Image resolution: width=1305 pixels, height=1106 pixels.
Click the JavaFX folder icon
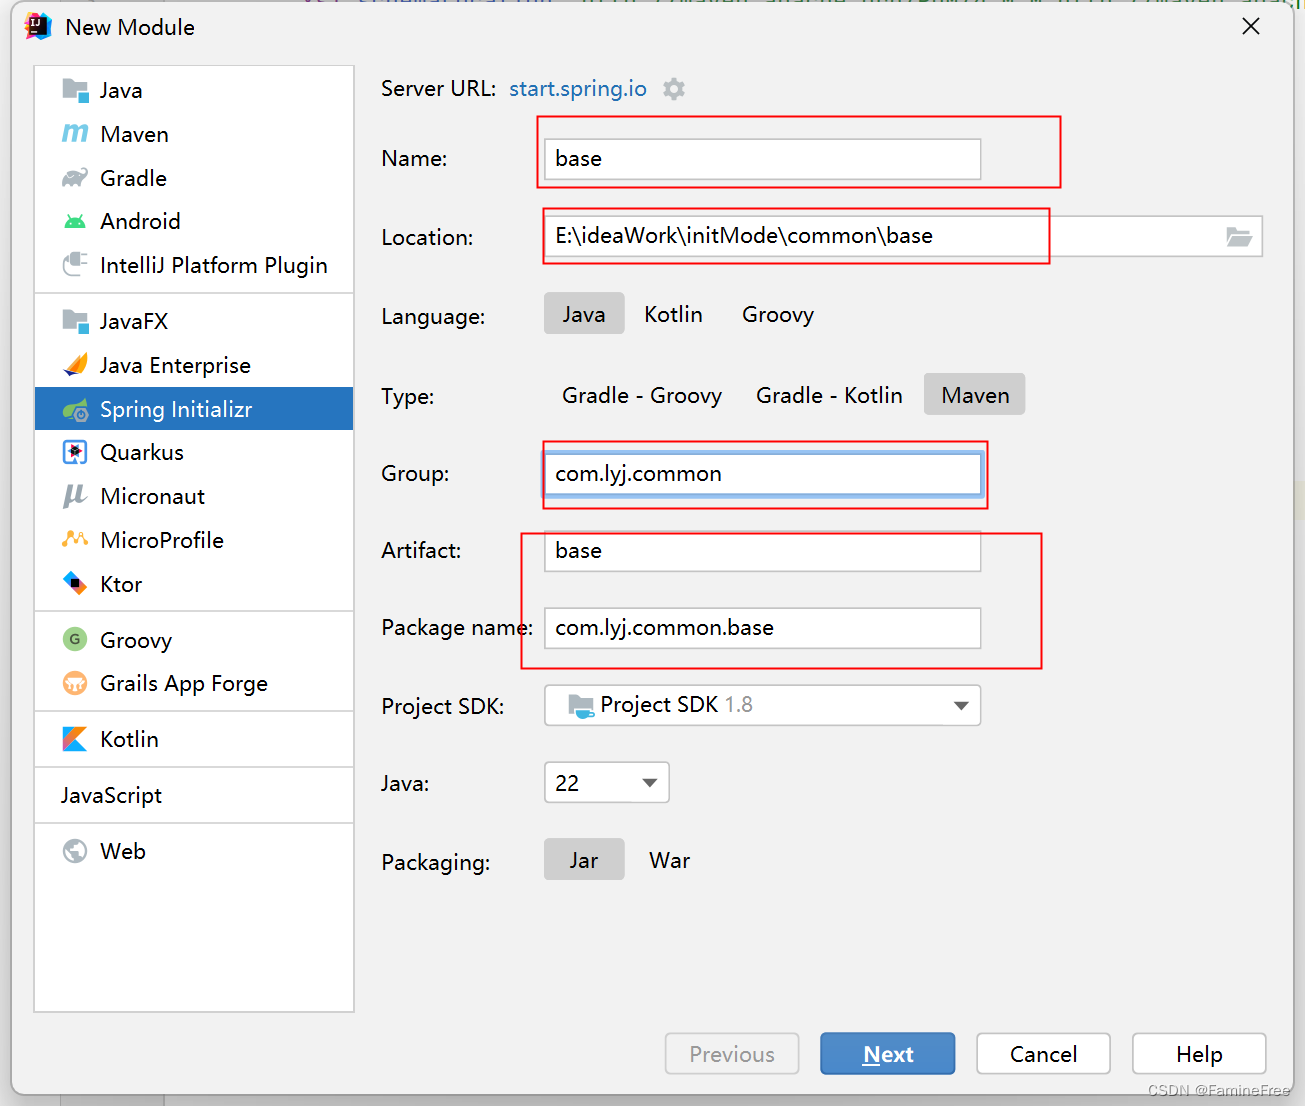click(75, 321)
